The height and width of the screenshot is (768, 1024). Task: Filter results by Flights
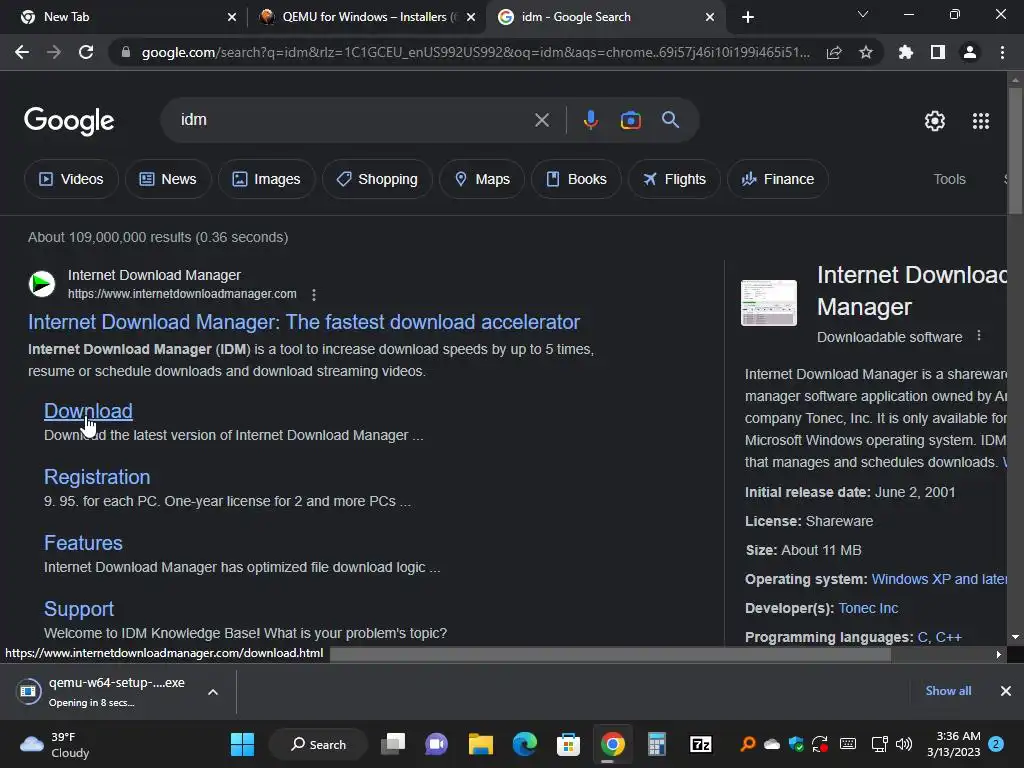675,179
